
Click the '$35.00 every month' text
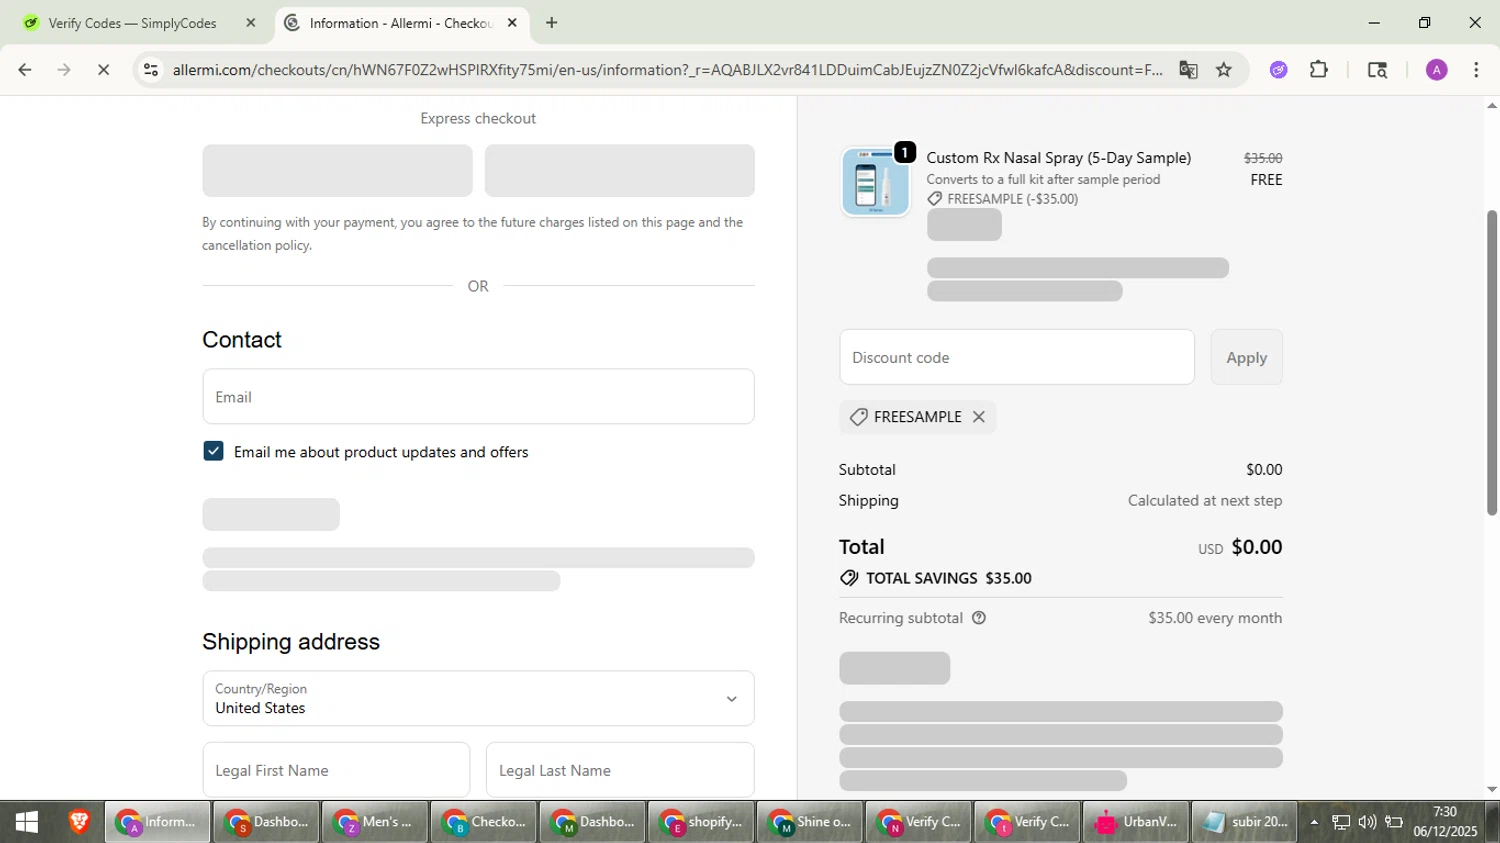(x=1215, y=618)
